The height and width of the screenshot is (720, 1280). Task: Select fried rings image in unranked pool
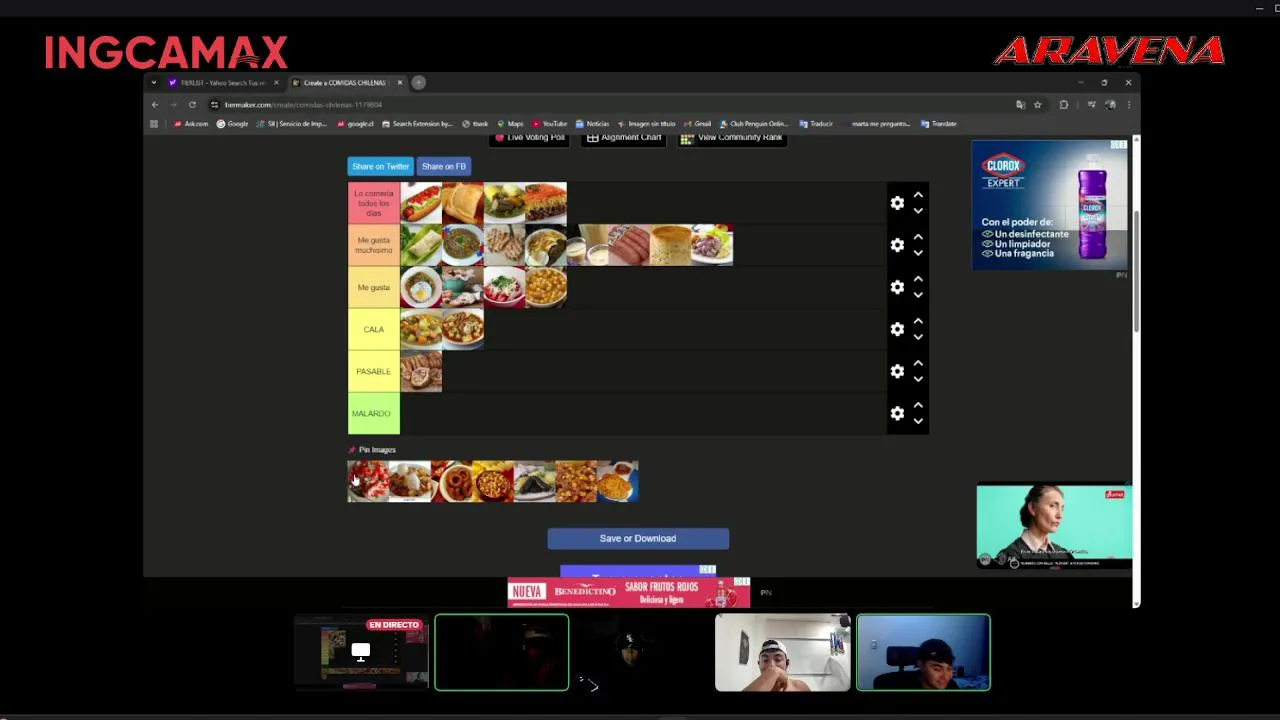(x=451, y=481)
